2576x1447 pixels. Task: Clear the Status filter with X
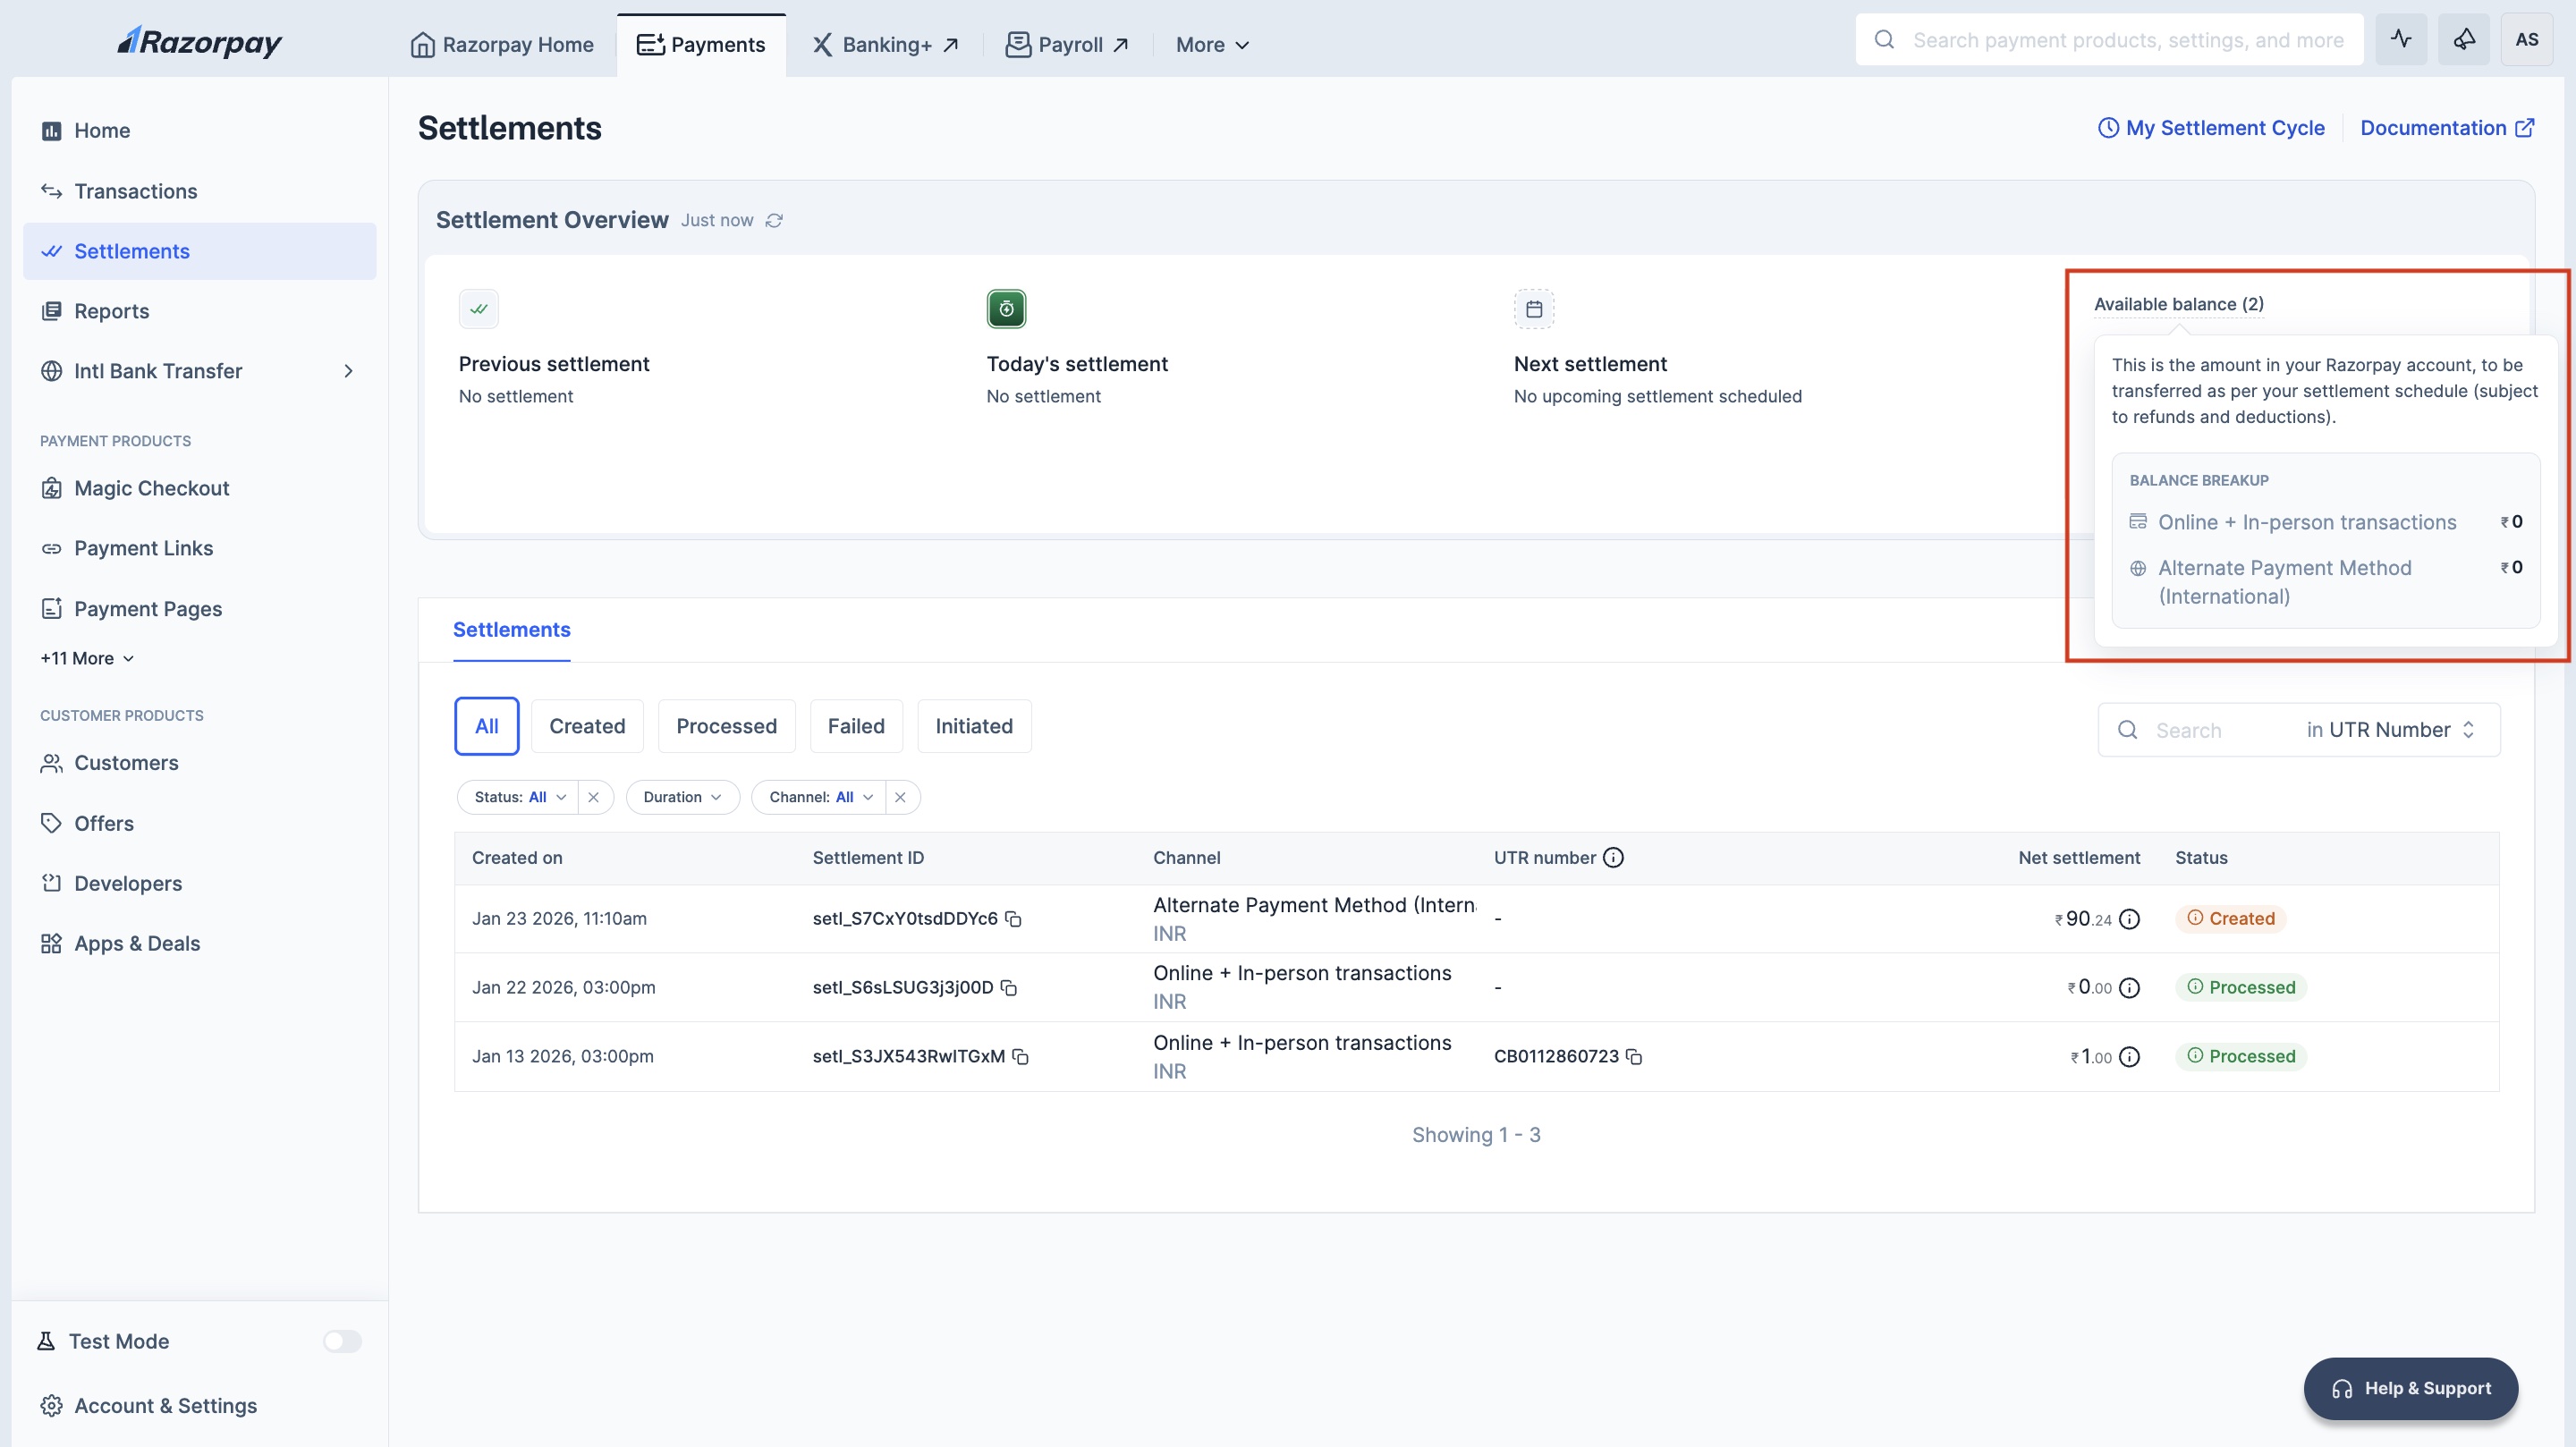click(x=594, y=797)
